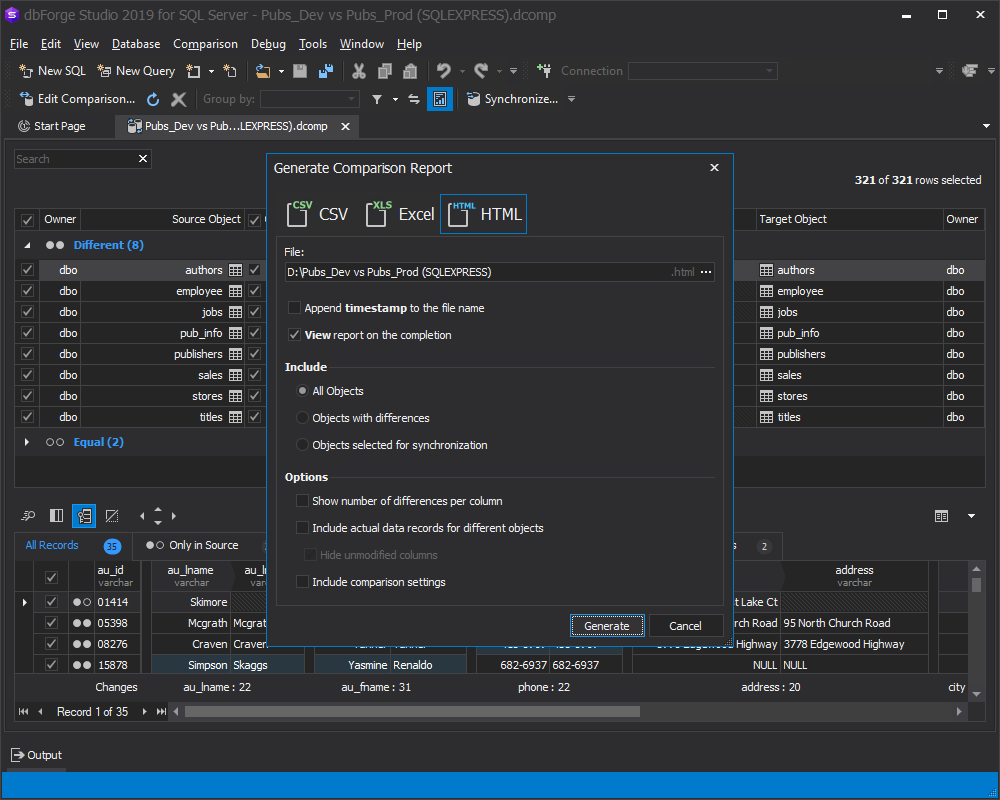Screen dimensions: 1000x800
Task: Expand the Equal (2) group
Action: pos(27,442)
